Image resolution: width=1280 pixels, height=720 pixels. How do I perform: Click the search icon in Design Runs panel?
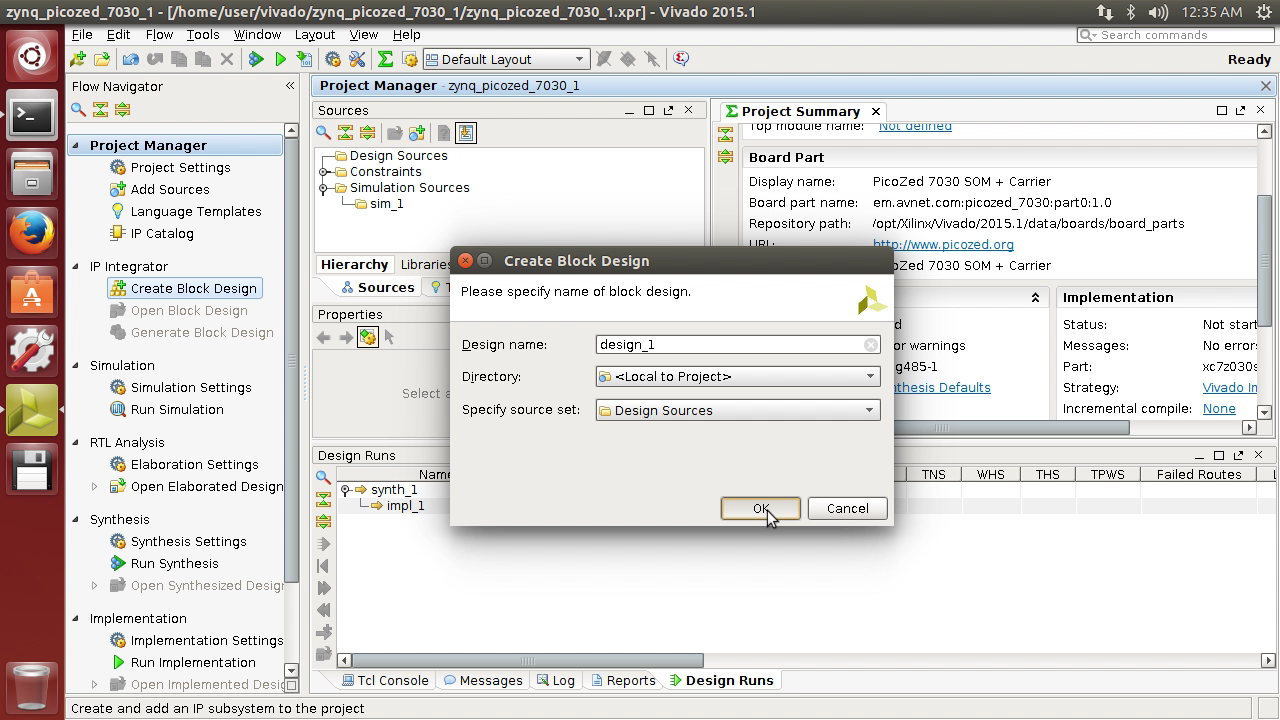[323, 478]
